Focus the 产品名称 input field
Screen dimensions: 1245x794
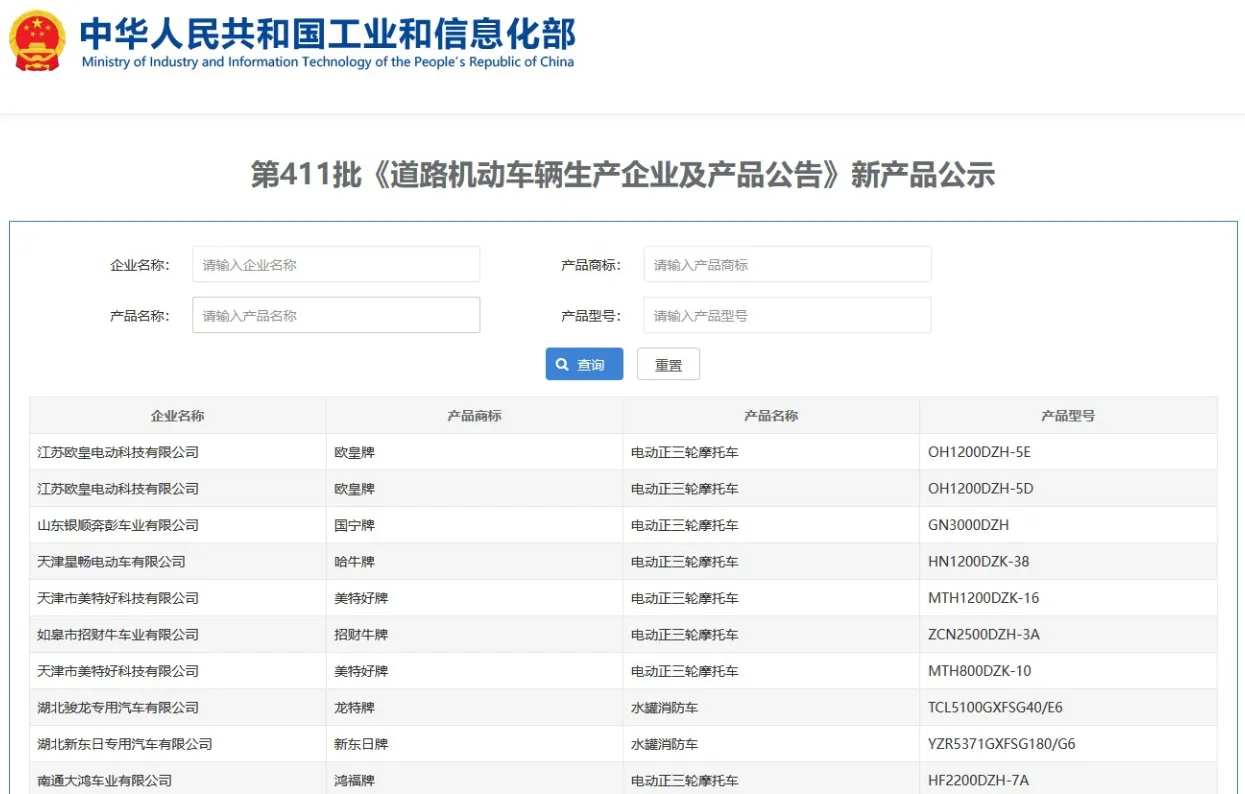click(x=336, y=315)
